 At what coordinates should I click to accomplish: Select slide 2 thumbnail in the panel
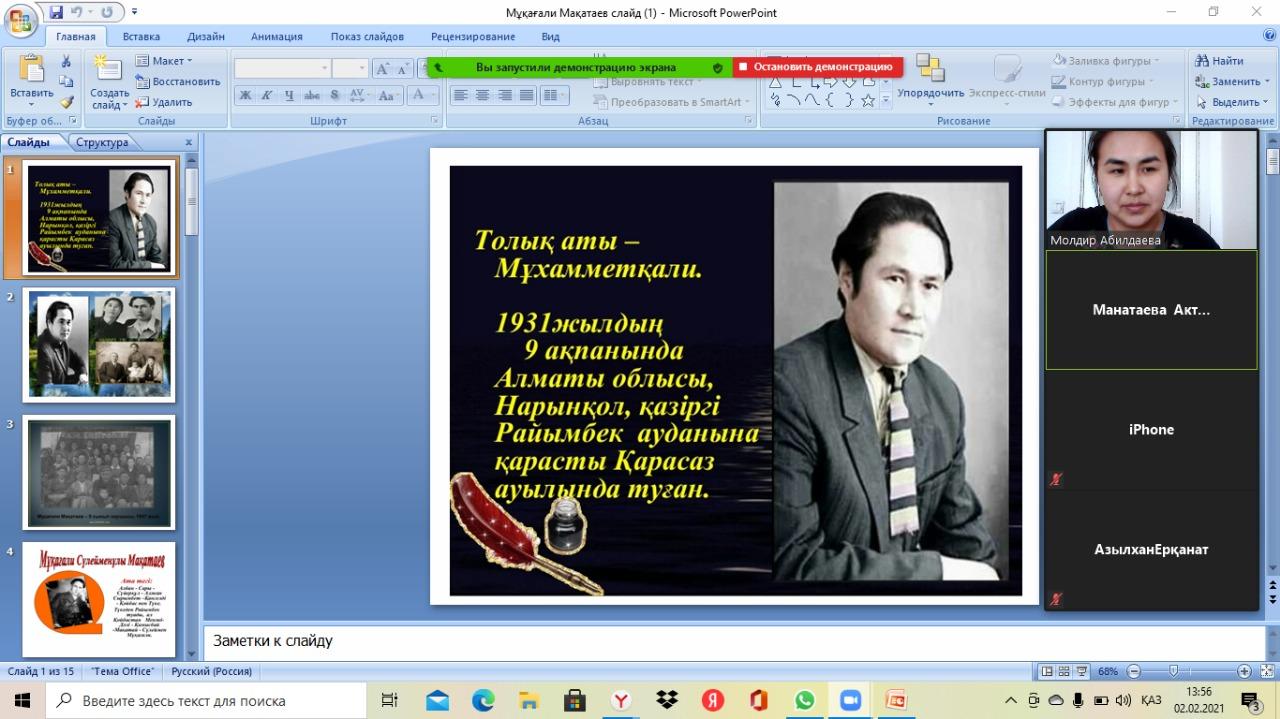(98, 343)
